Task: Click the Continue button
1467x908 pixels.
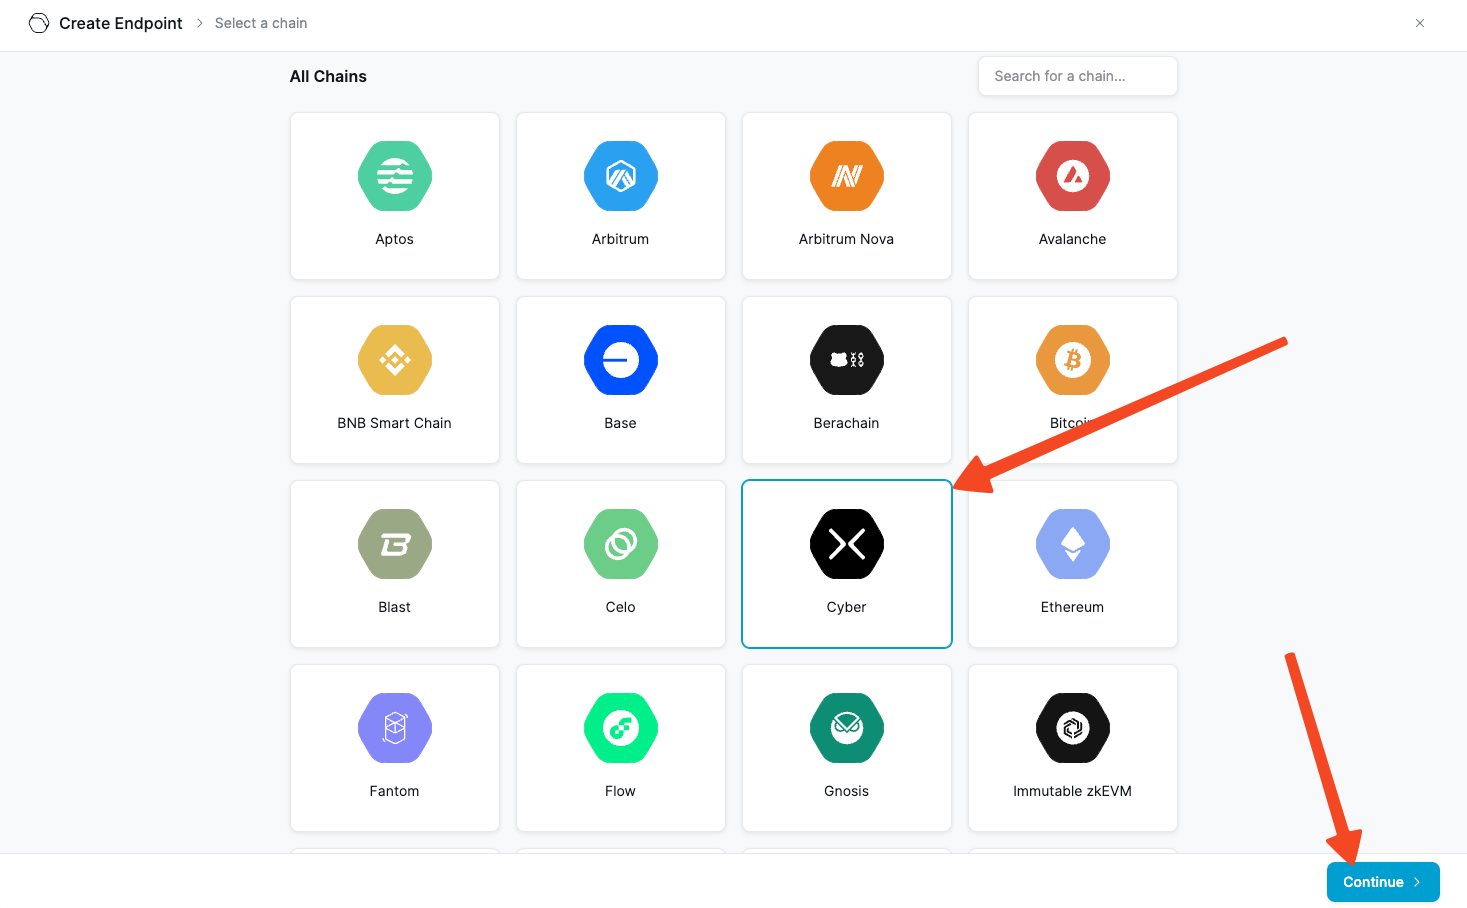Action: click(1383, 882)
